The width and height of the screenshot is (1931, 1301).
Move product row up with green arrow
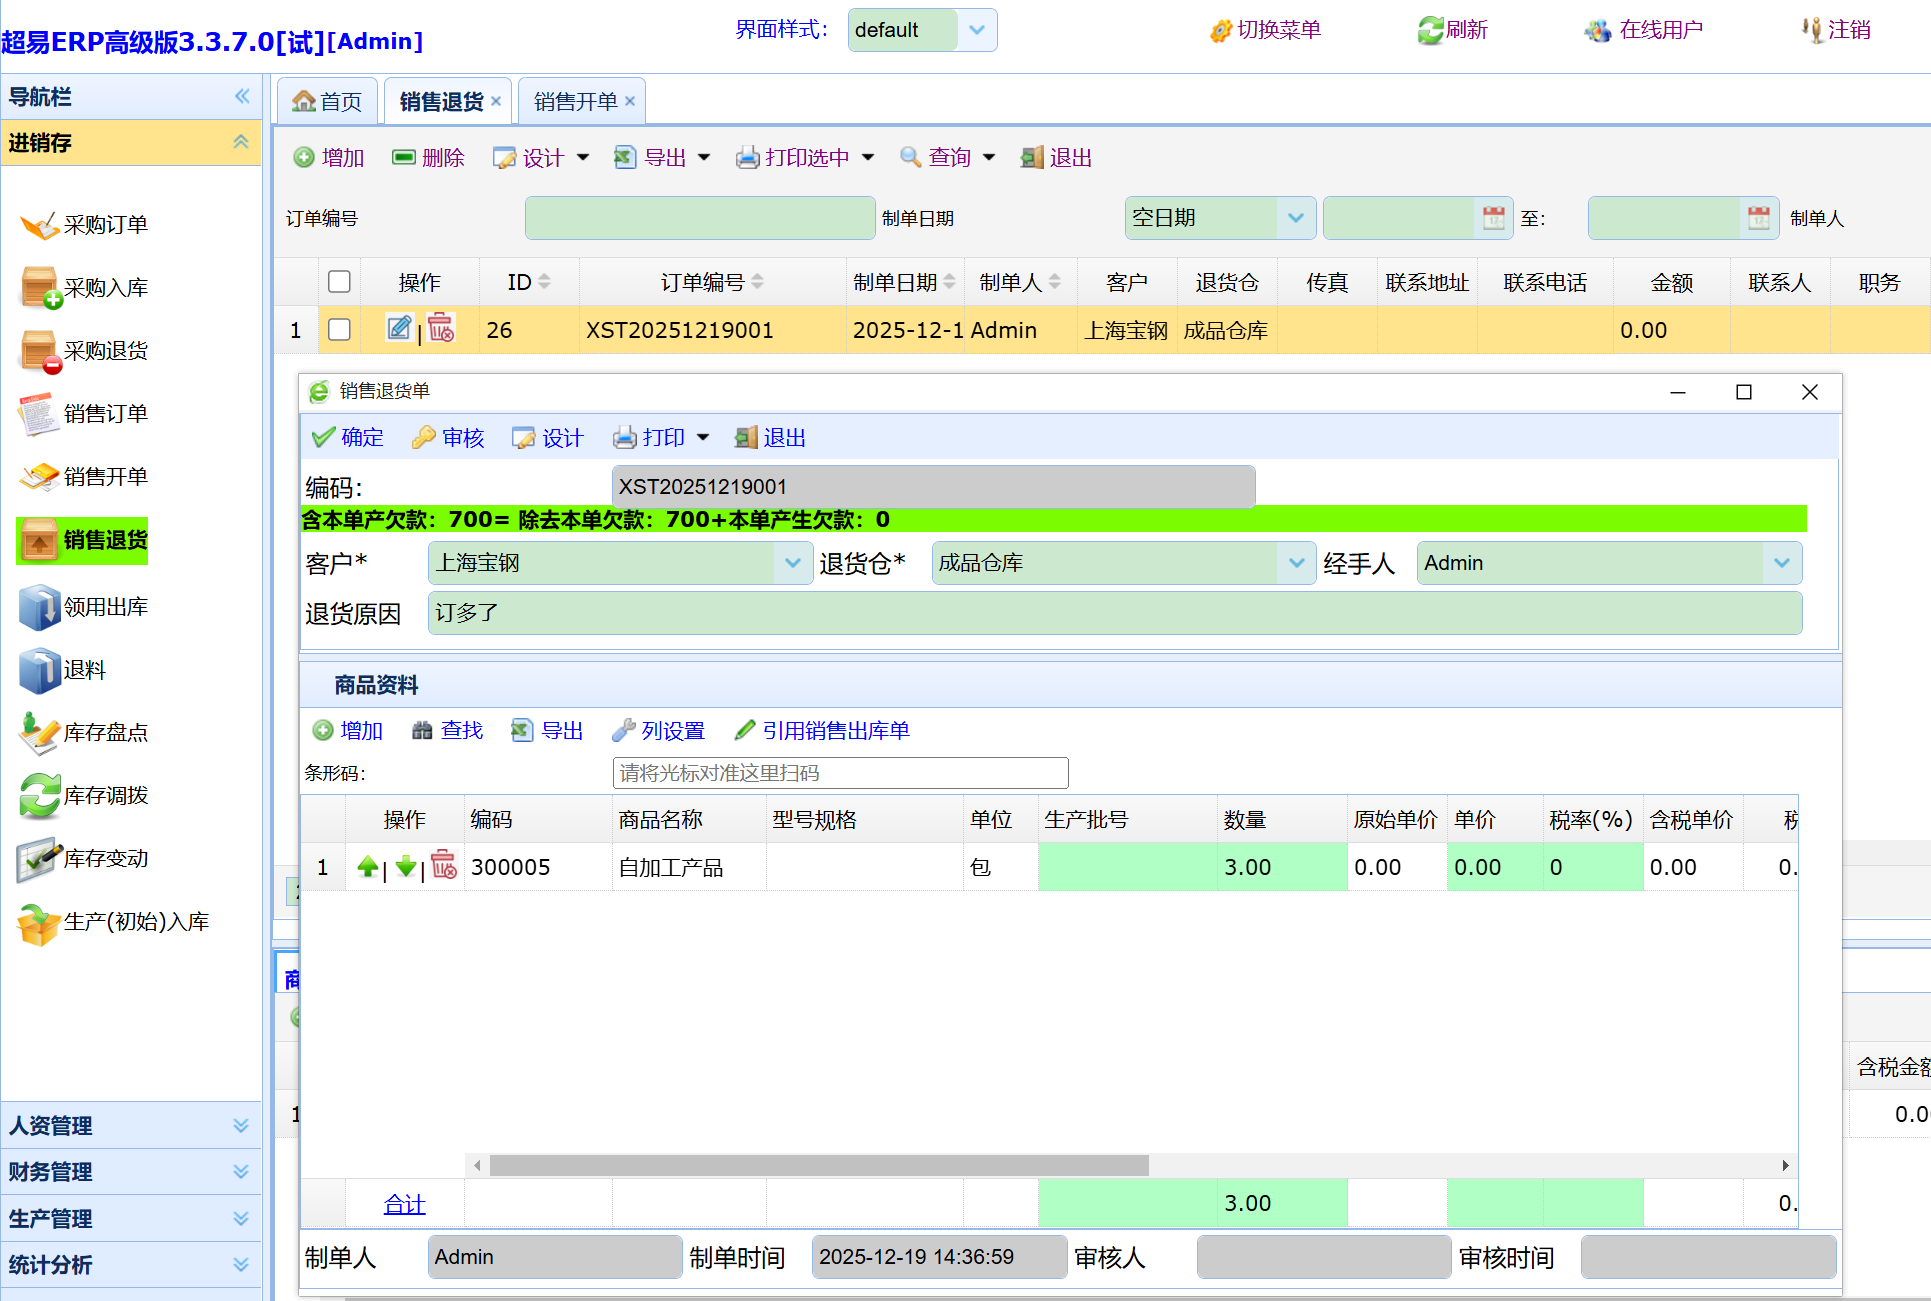[x=368, y=867]
